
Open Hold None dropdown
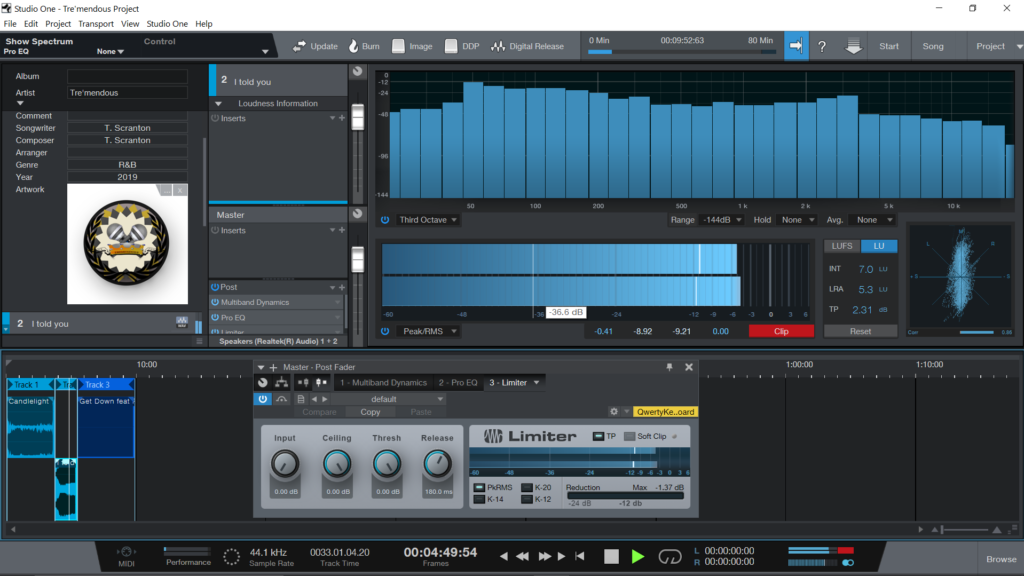797,220
